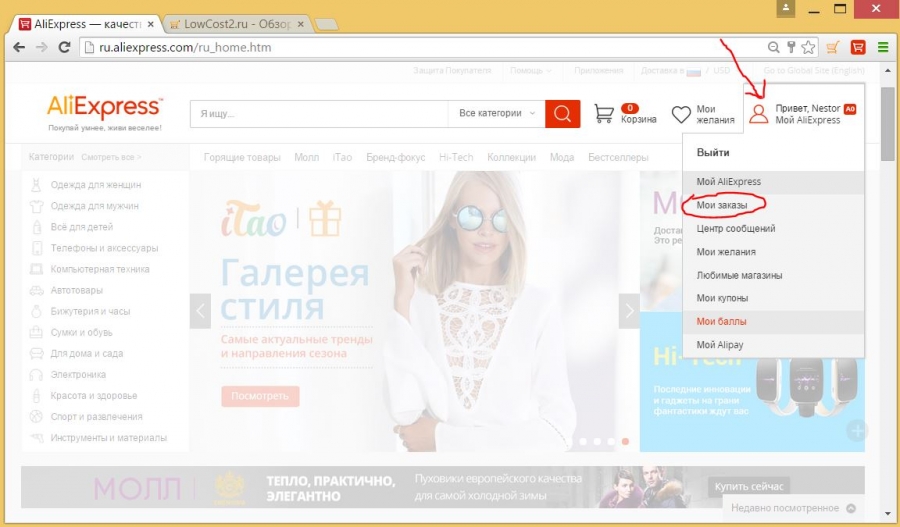Click the browser back arrow
Screen dimensions: 900x527
[19, 47]
